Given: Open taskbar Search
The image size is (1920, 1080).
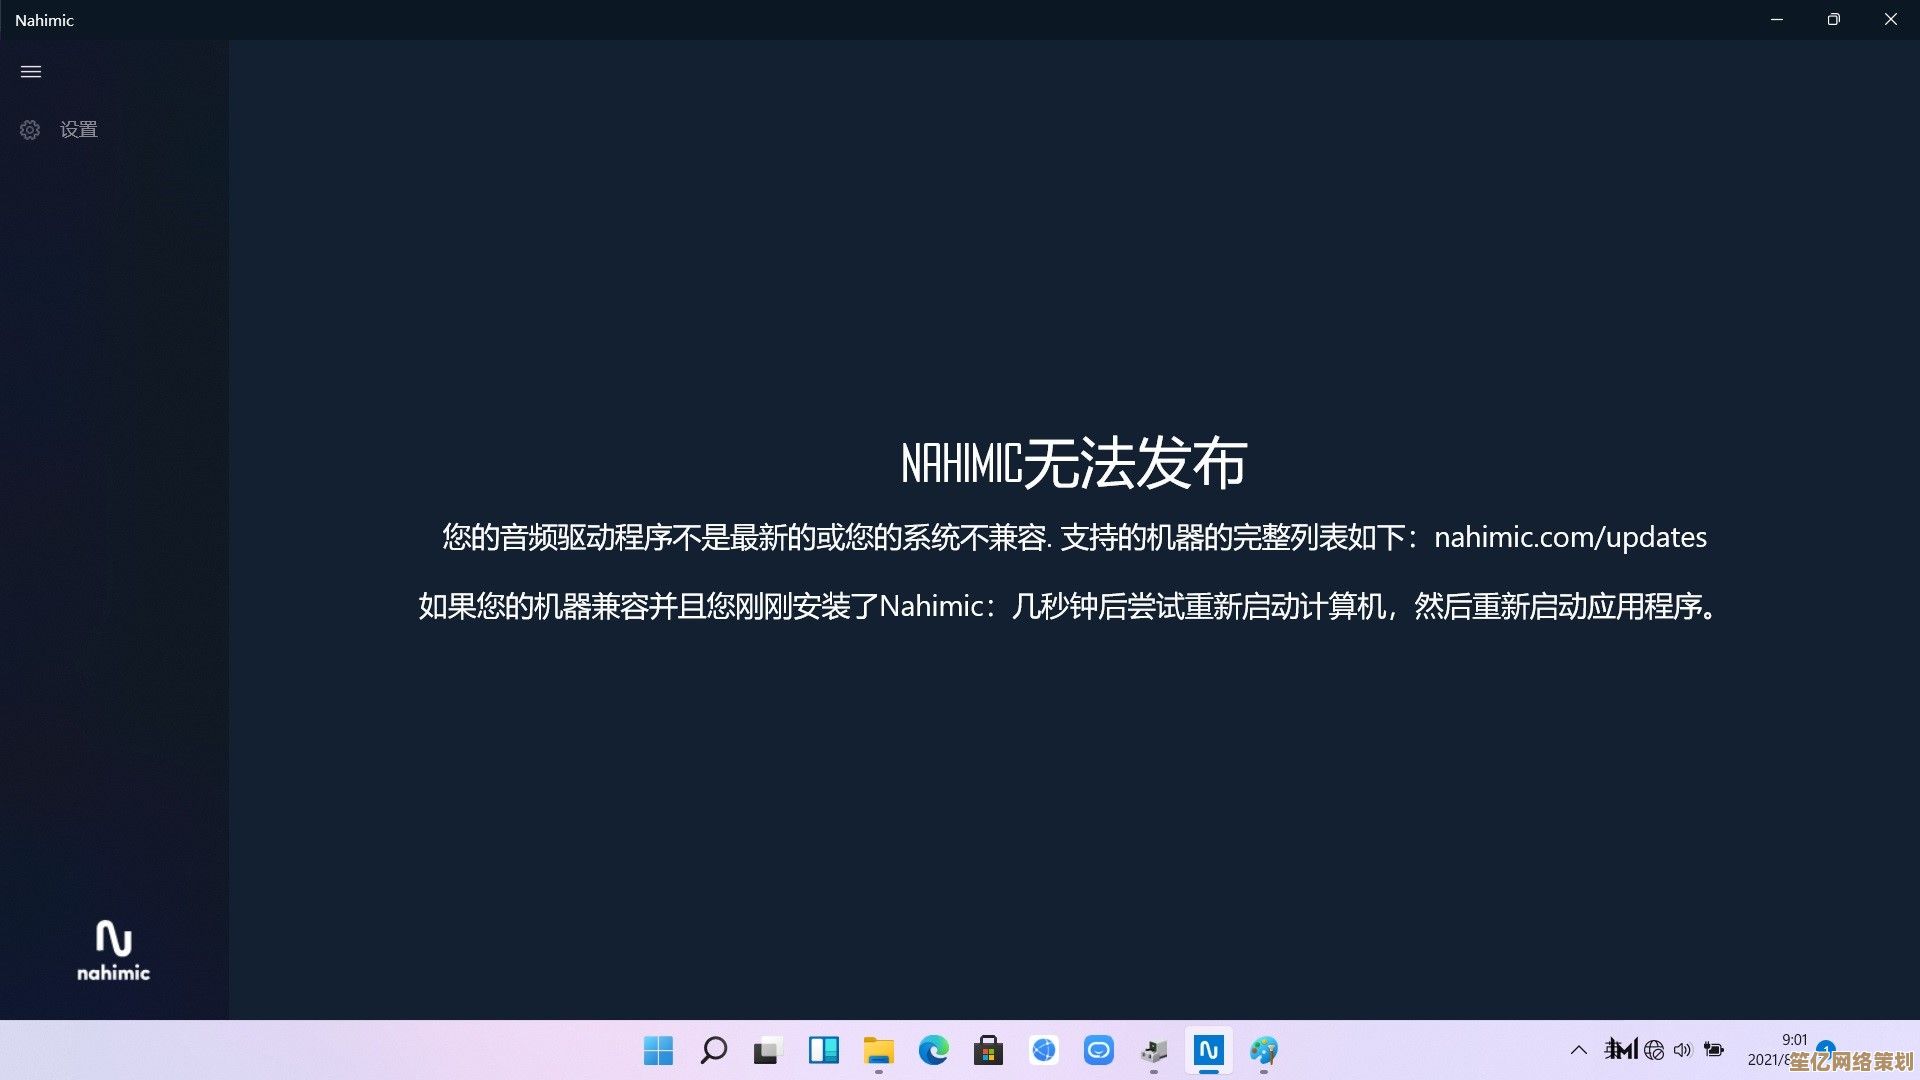Looking at the screenshot, I should [713, 1051].
